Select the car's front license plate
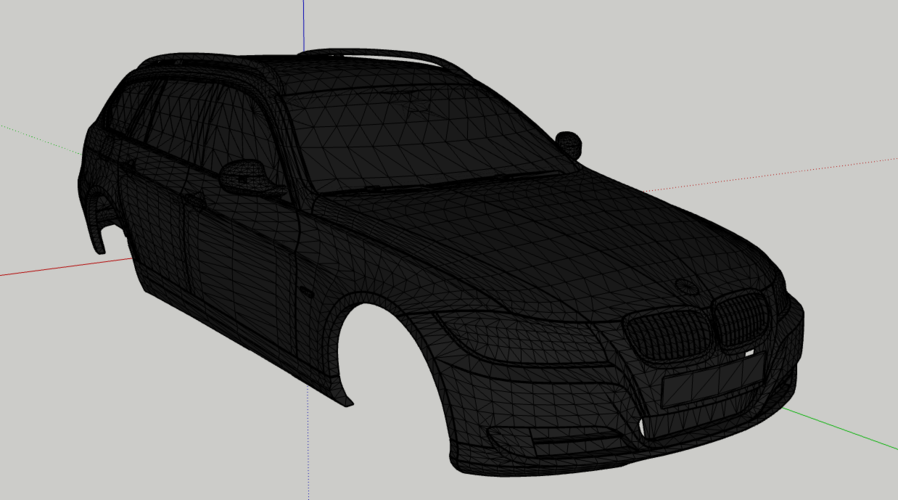 [712, 379]
